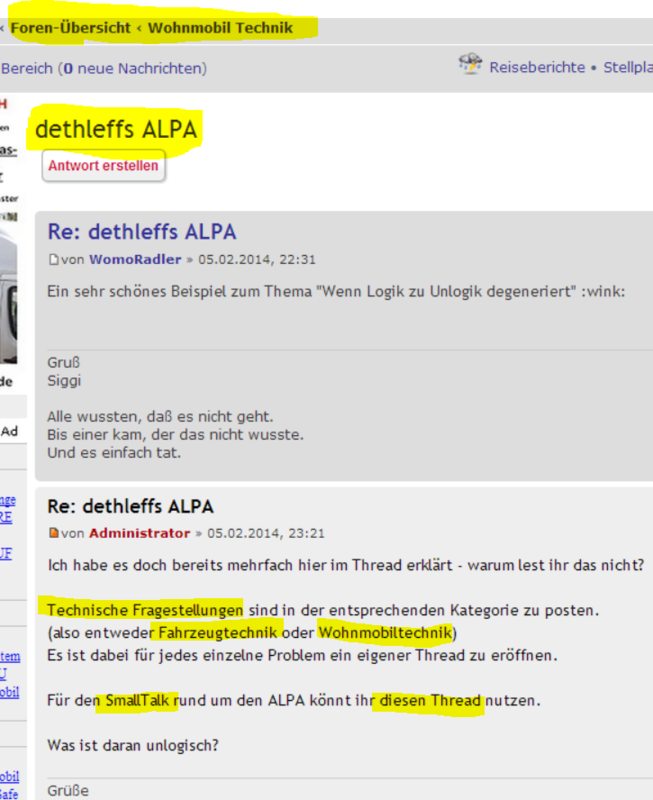Open the Reiseberichte link
The width and height of the screenshot is (653, 800).
click(x=537, y=68)
